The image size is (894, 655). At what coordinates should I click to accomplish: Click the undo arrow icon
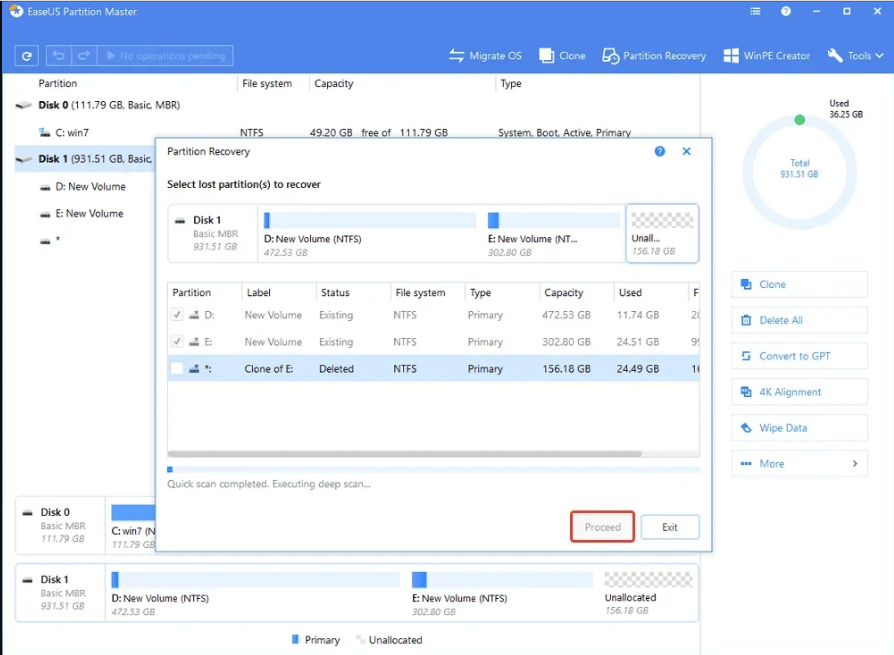click(x=59, y=56)
